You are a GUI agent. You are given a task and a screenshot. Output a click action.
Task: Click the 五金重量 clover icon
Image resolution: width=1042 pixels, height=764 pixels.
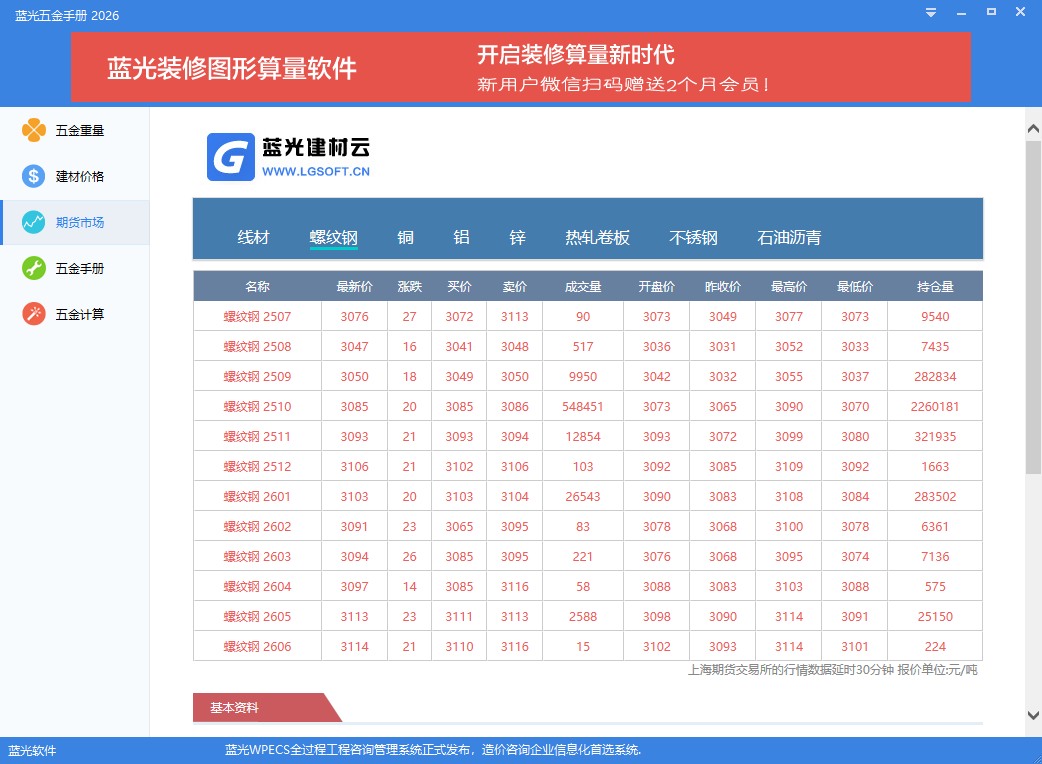click(34, 130)
